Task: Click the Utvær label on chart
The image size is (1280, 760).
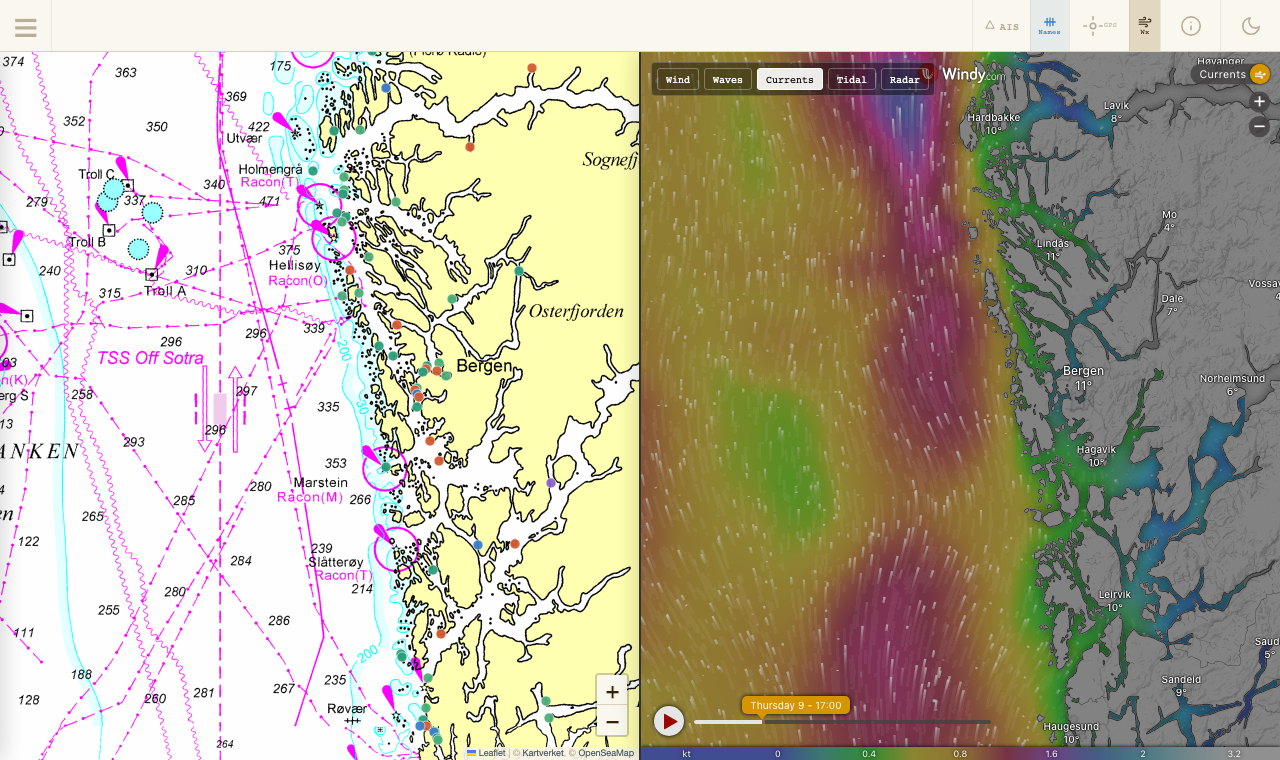Action: 244,138
